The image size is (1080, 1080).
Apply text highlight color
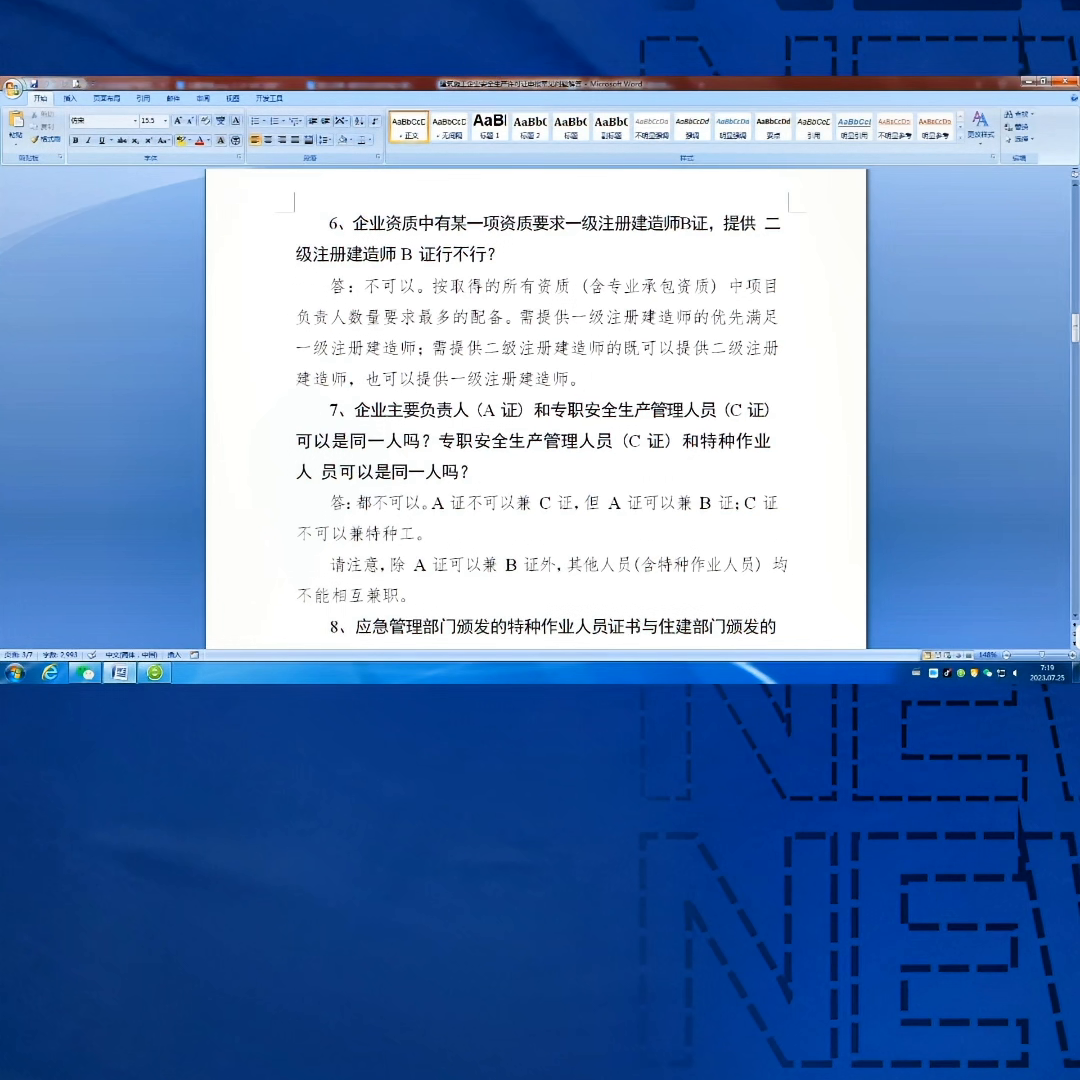(x=180, y=141)
